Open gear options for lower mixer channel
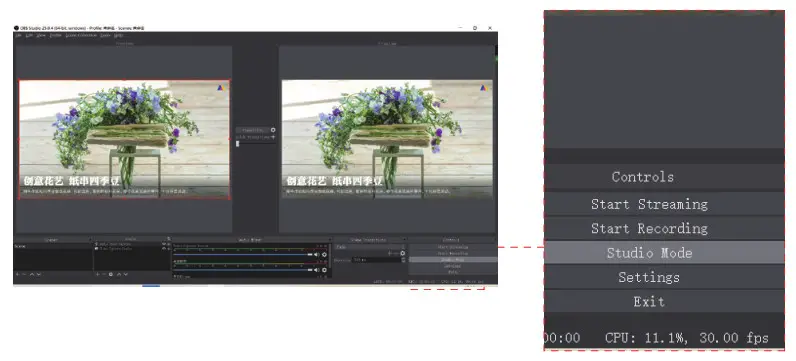 [324, 270]
